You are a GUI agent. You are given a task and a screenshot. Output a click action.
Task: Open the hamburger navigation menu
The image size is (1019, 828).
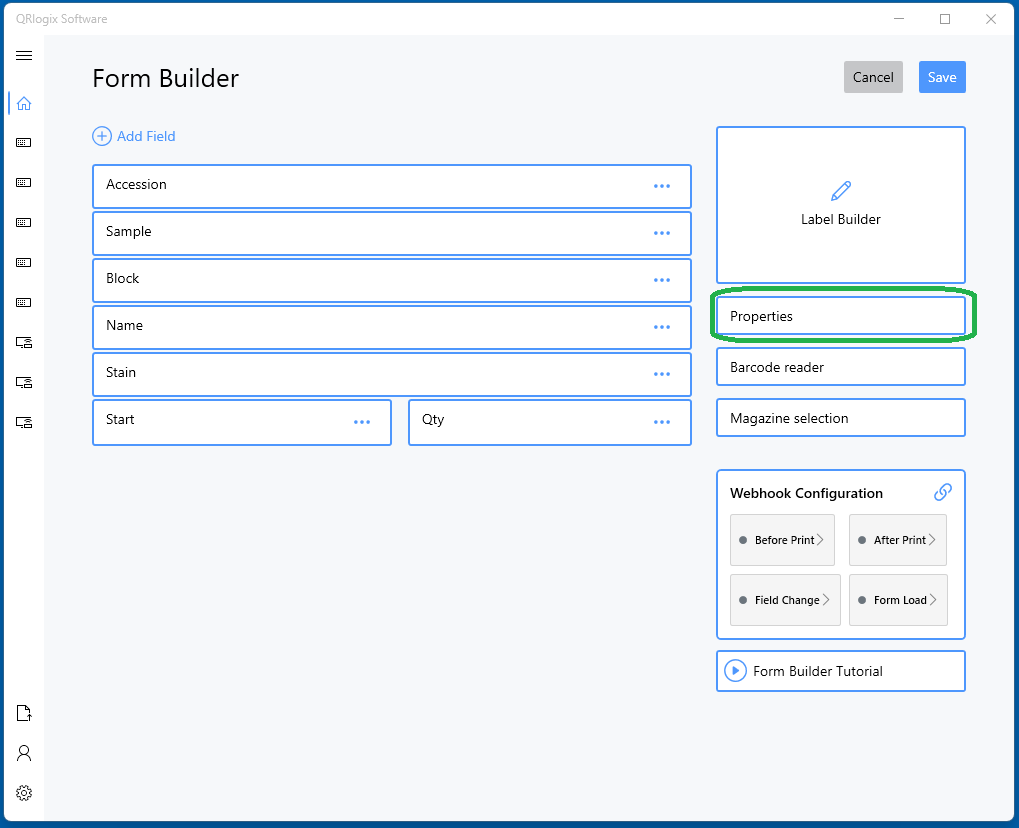[24, 56]
